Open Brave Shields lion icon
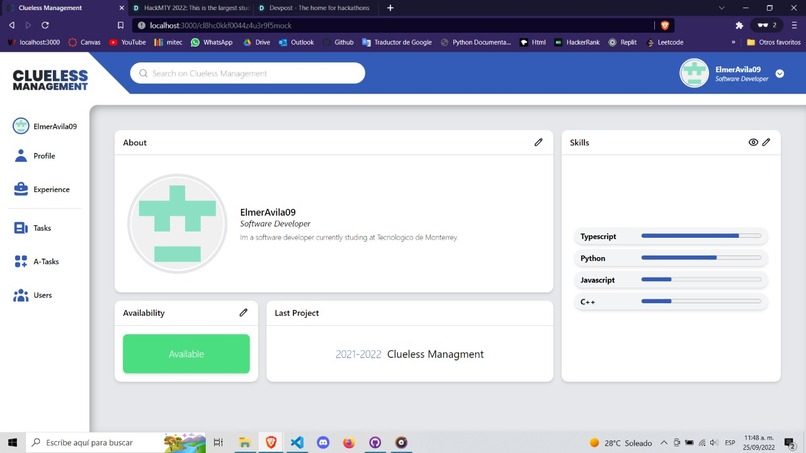The height and width of the screenshot is (453, 806). click(x=665, y=25)
